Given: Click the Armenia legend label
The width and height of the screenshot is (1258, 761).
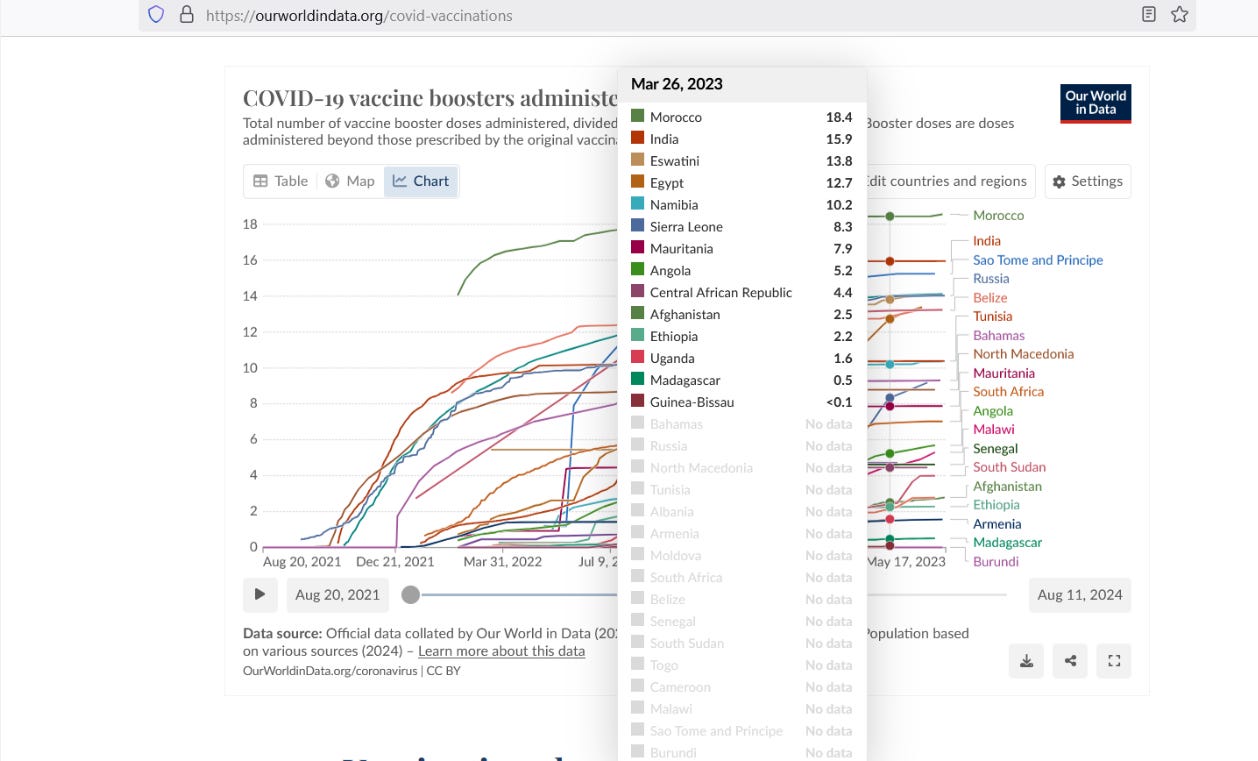Looking at the screenshot, I should [997, 524].
